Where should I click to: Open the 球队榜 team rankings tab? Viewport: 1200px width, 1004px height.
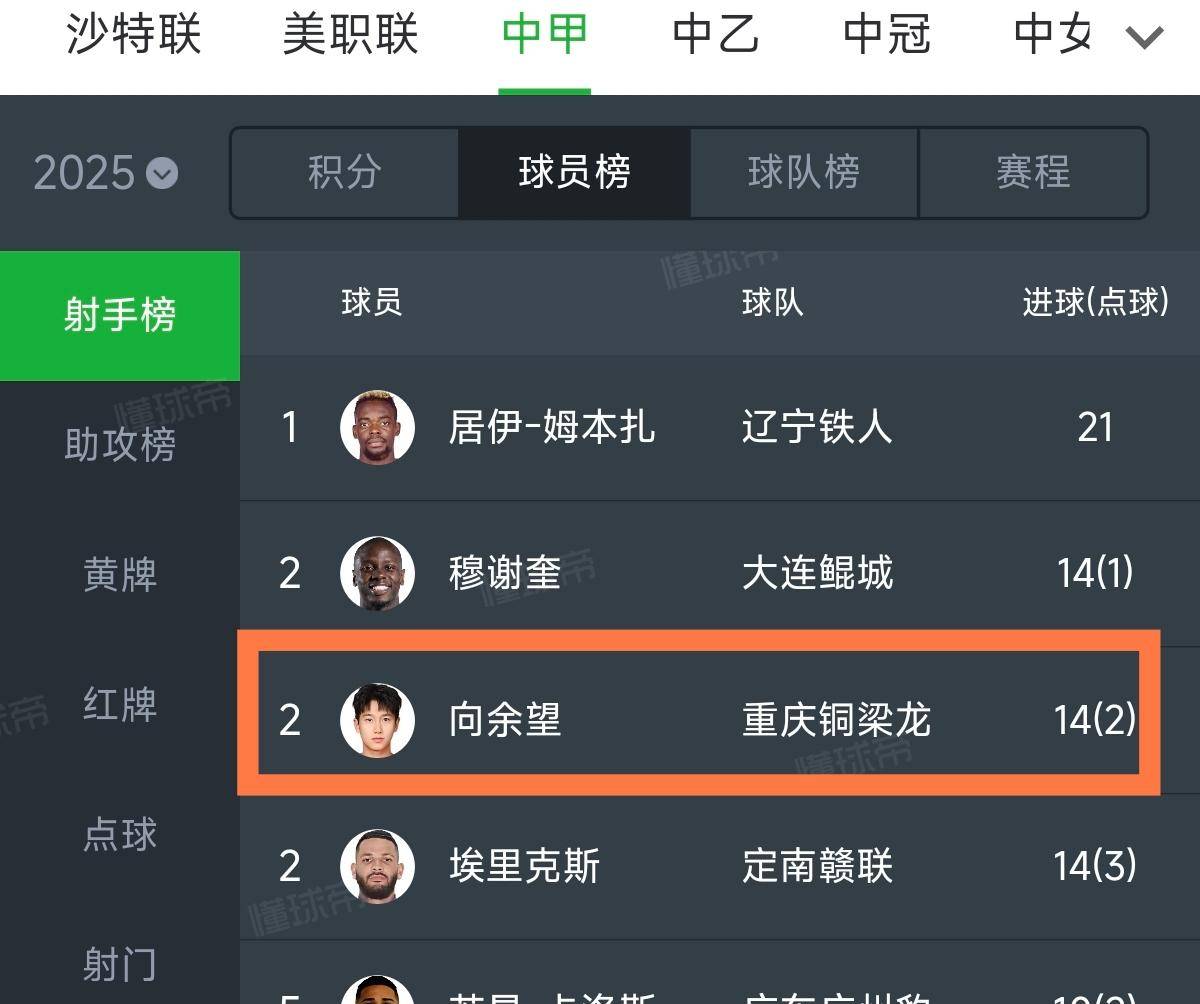point(803,173)
